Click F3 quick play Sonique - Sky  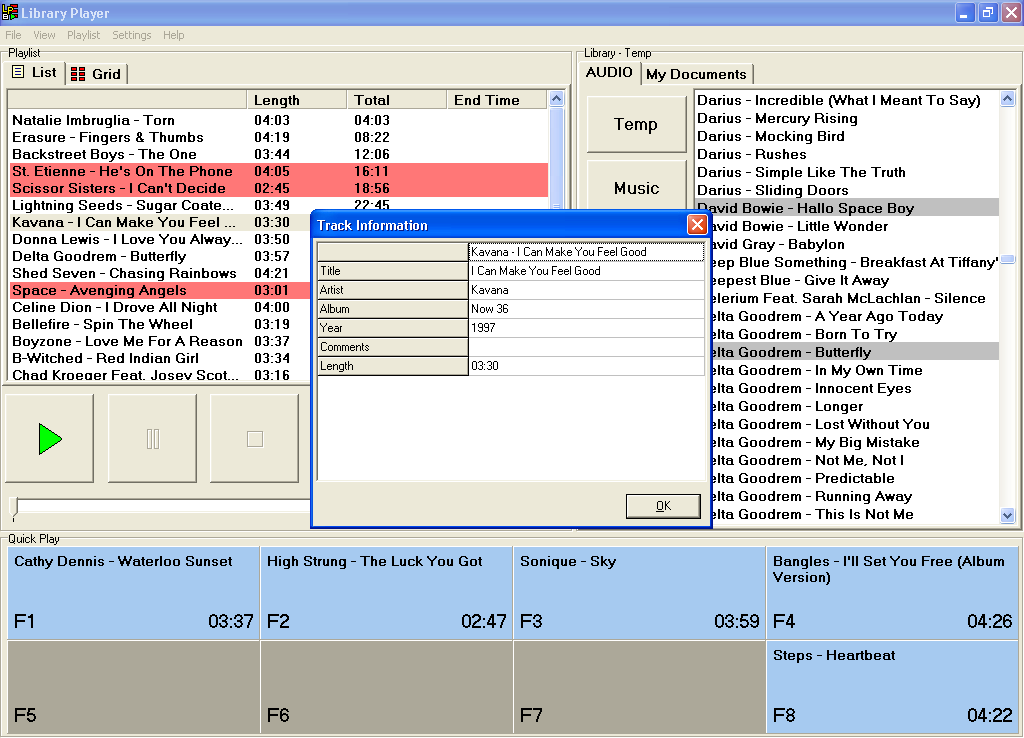click(x=639, y=592)
